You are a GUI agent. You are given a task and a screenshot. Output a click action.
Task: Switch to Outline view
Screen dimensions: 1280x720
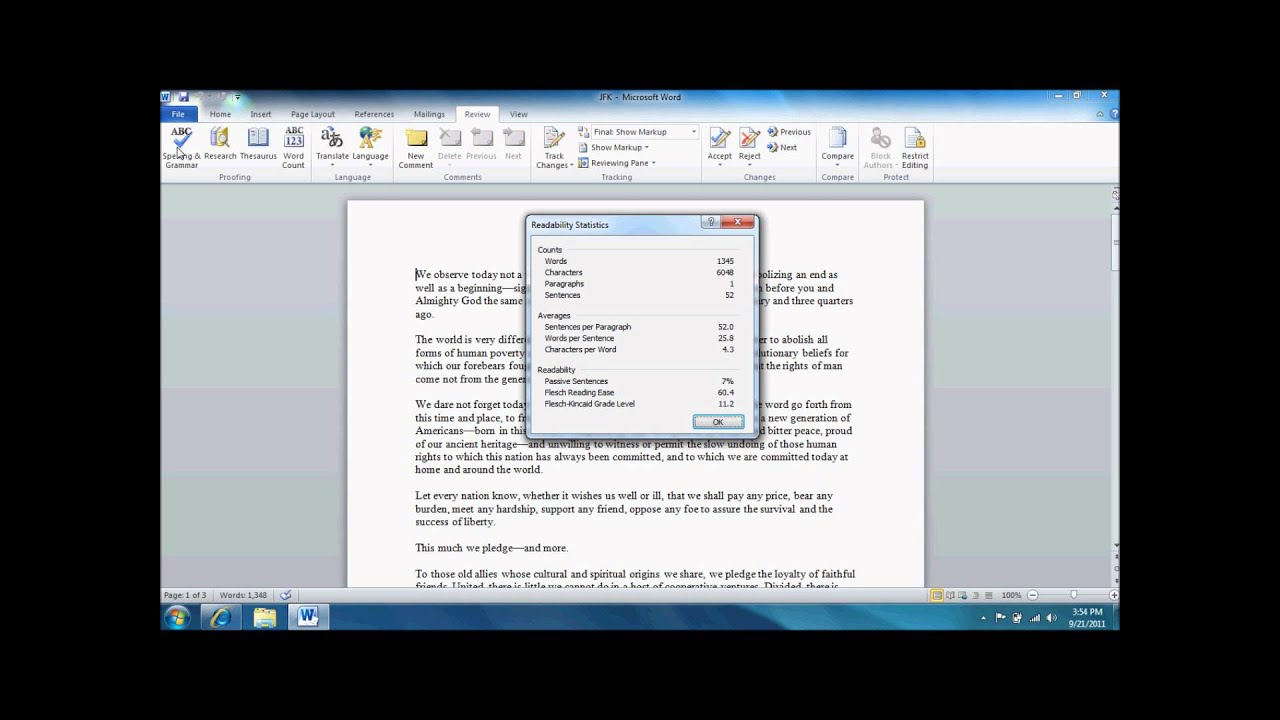pos(976,595)
